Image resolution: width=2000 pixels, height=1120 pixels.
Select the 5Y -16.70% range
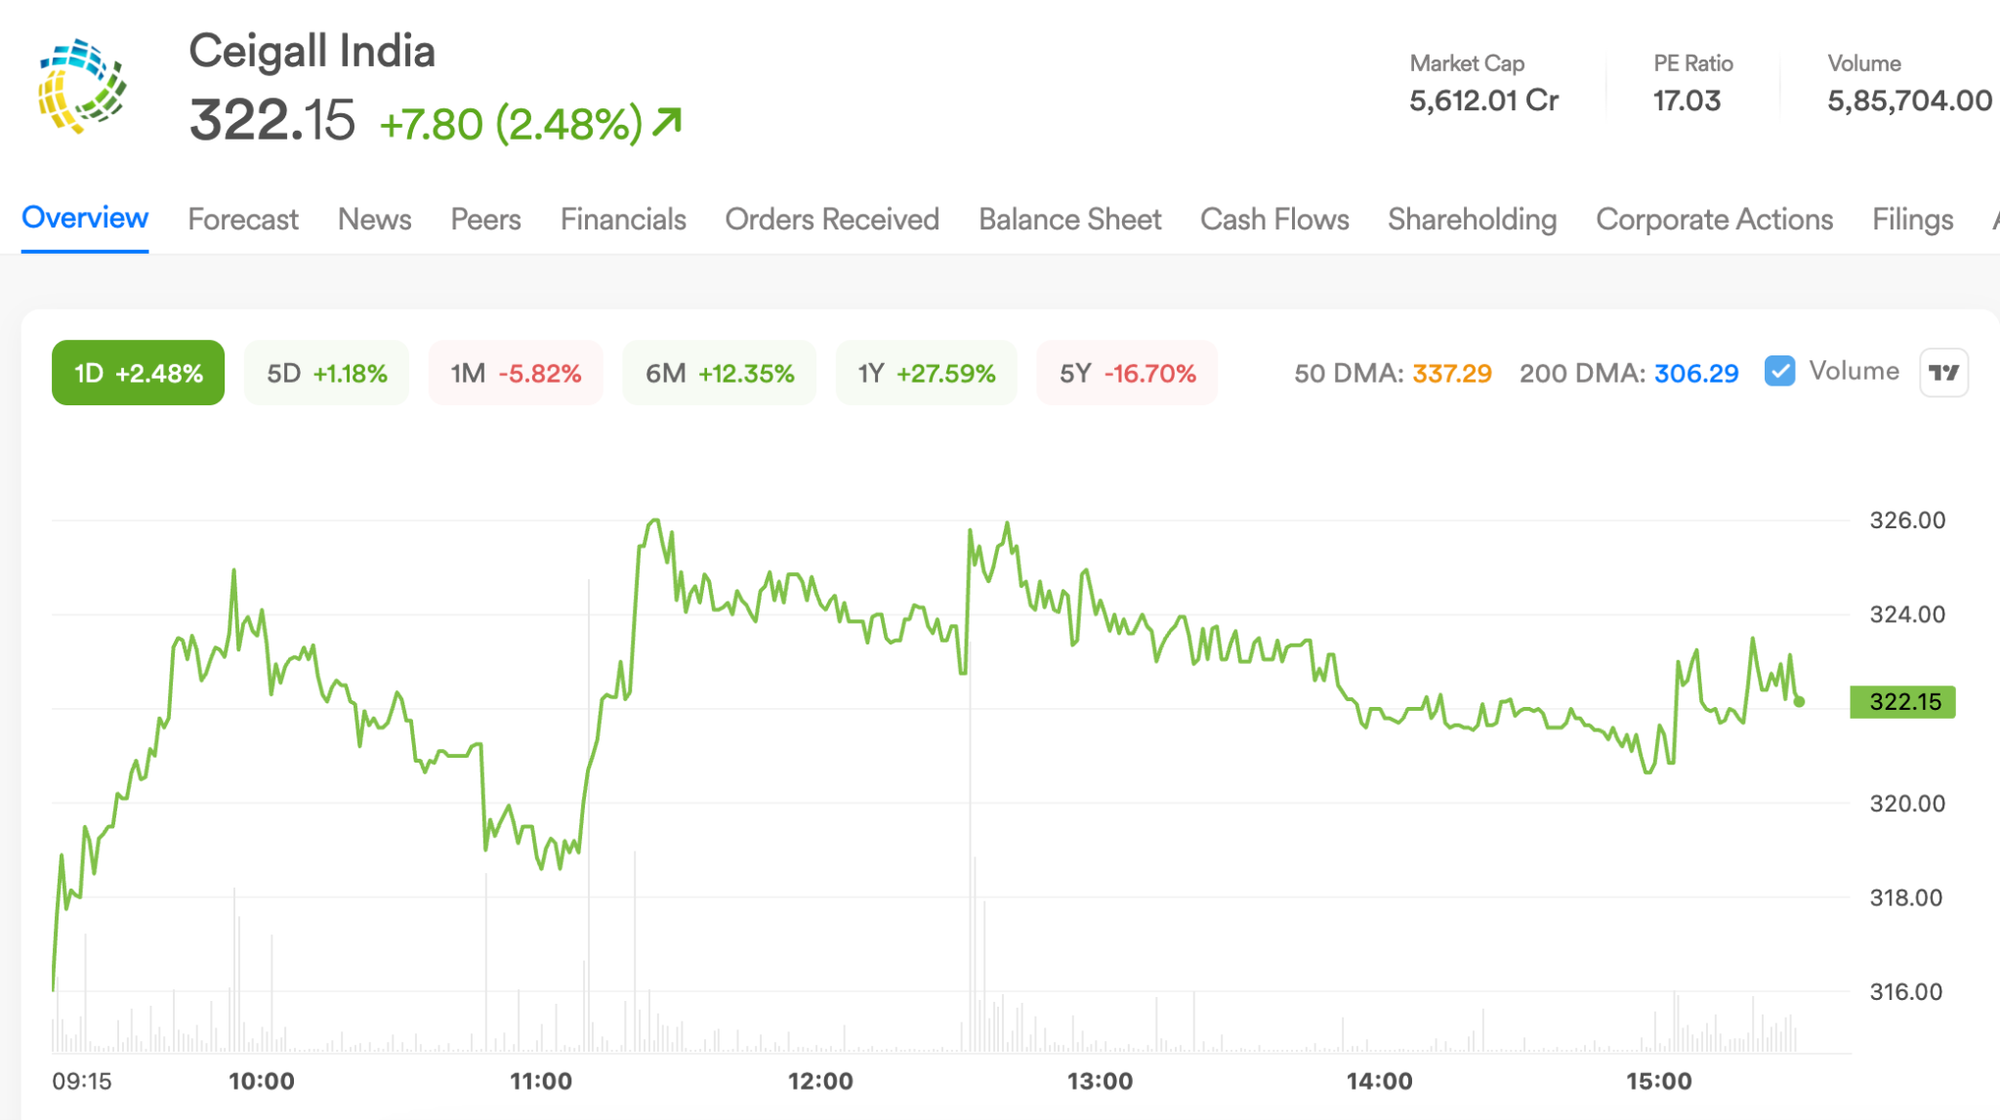point(1128,373)
